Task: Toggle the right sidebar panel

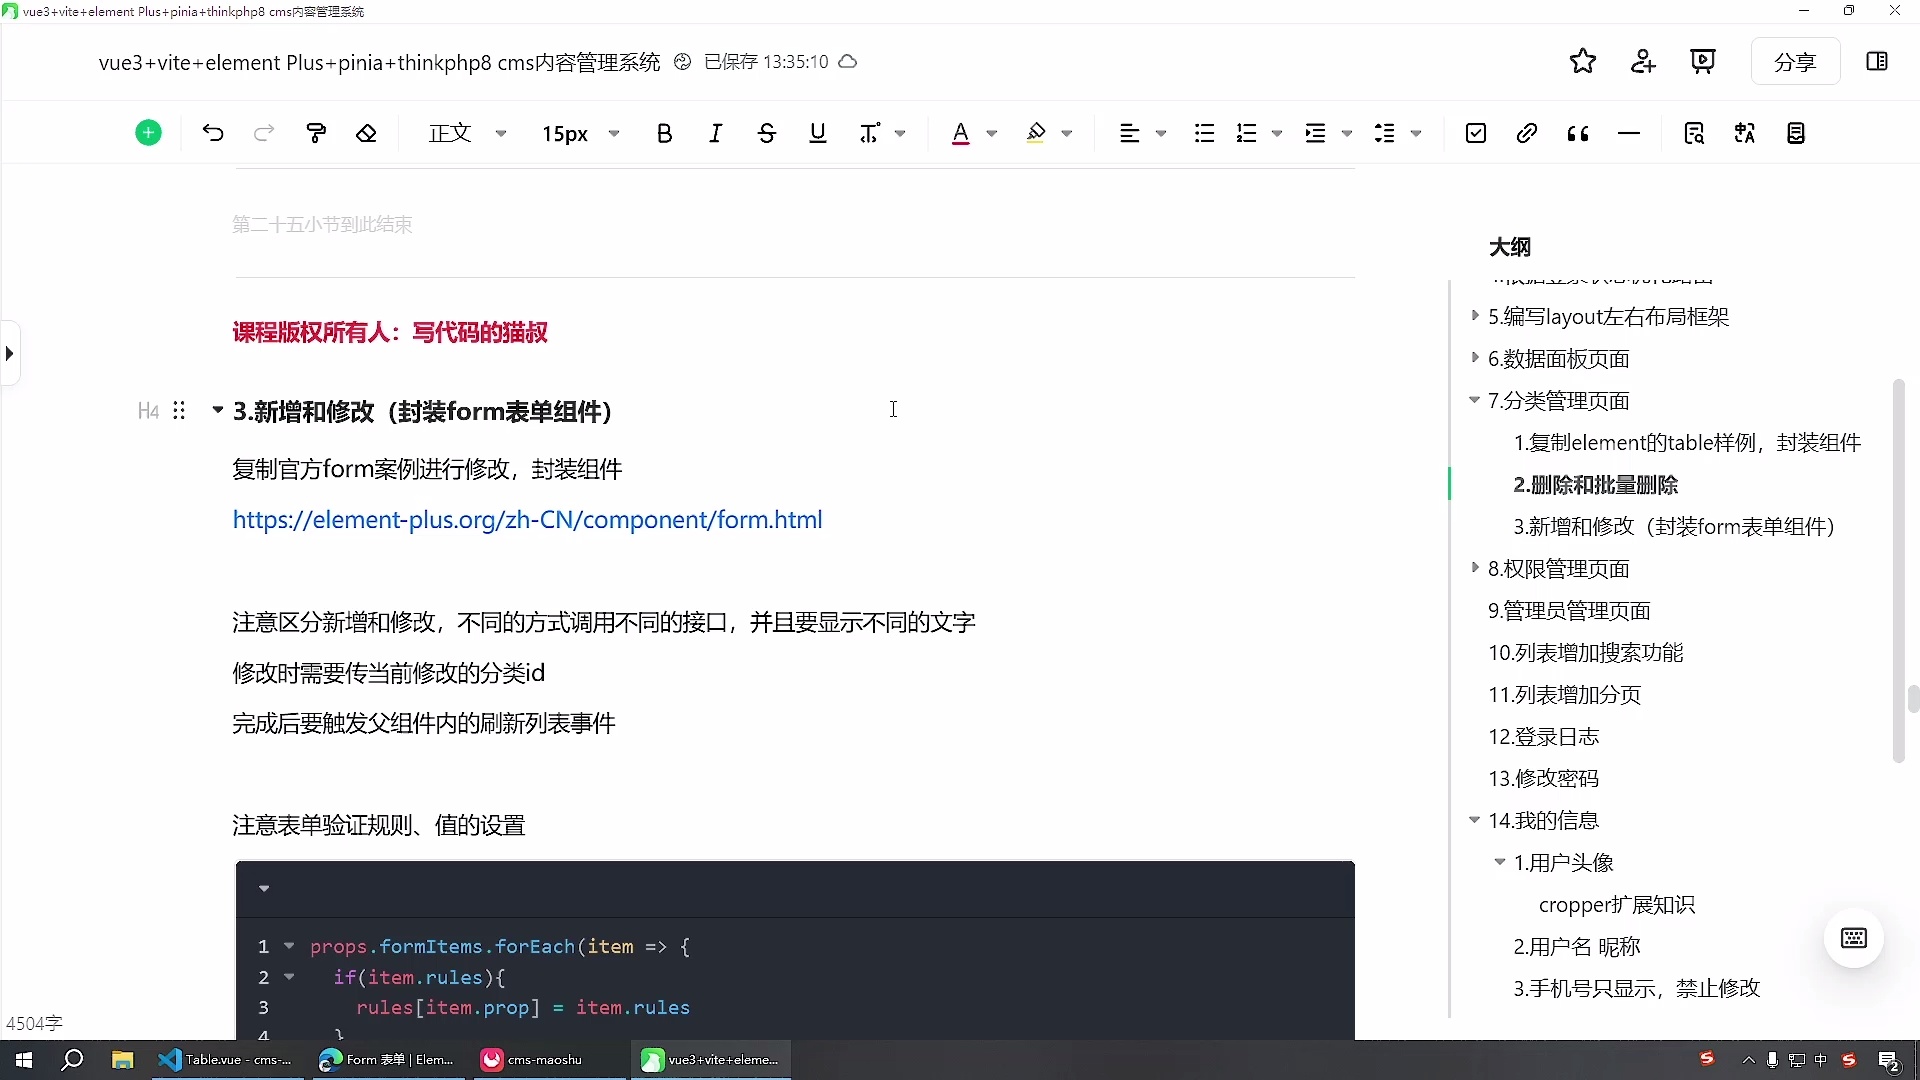Action: (1877, 62)
